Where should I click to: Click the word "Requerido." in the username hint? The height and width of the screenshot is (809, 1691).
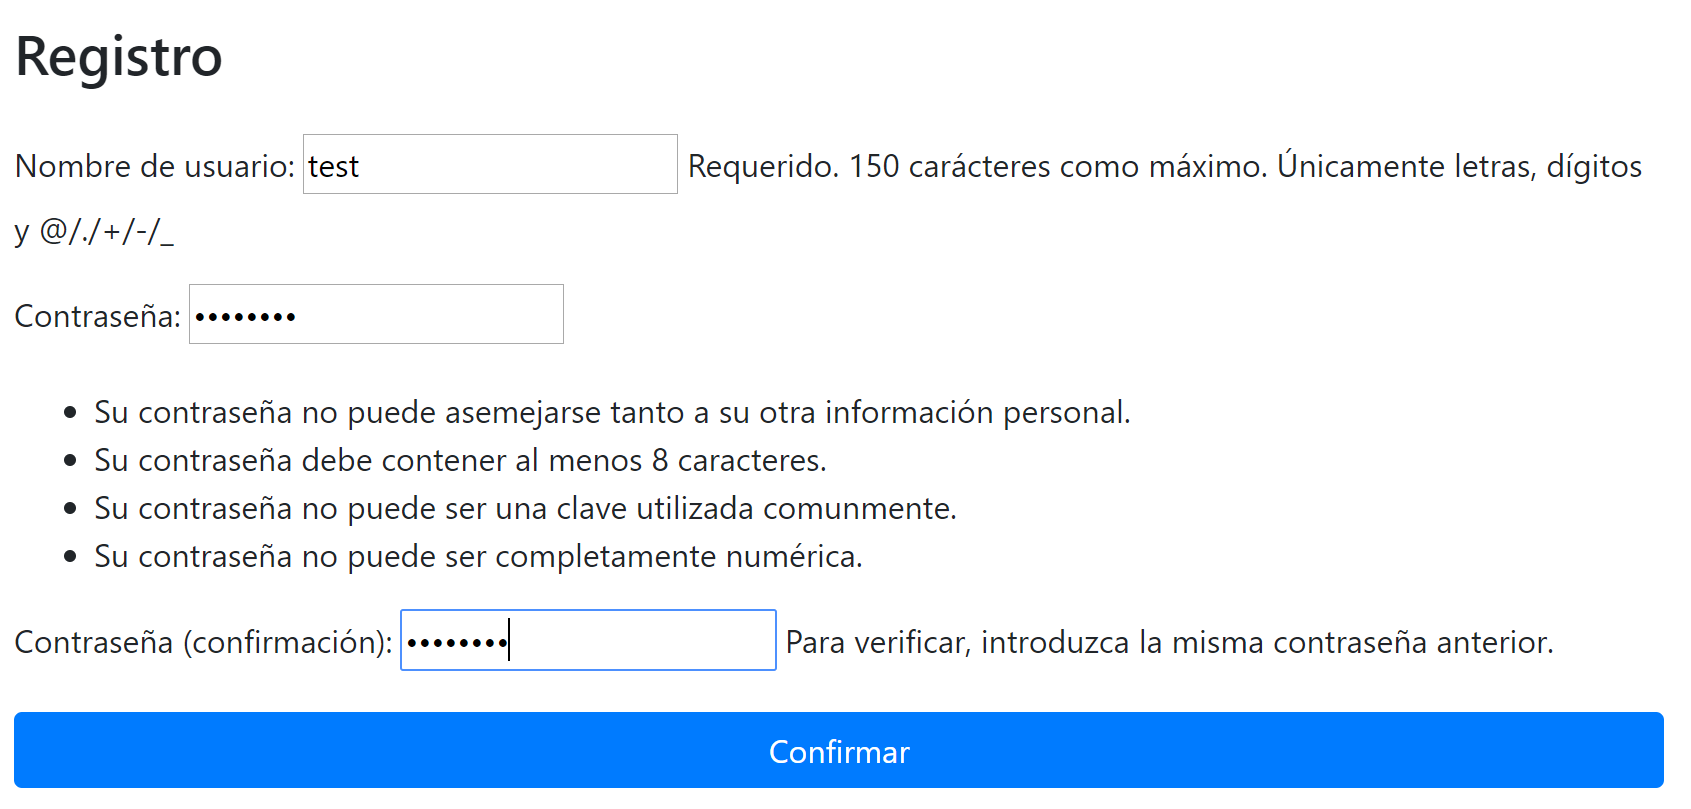(764, 166)
